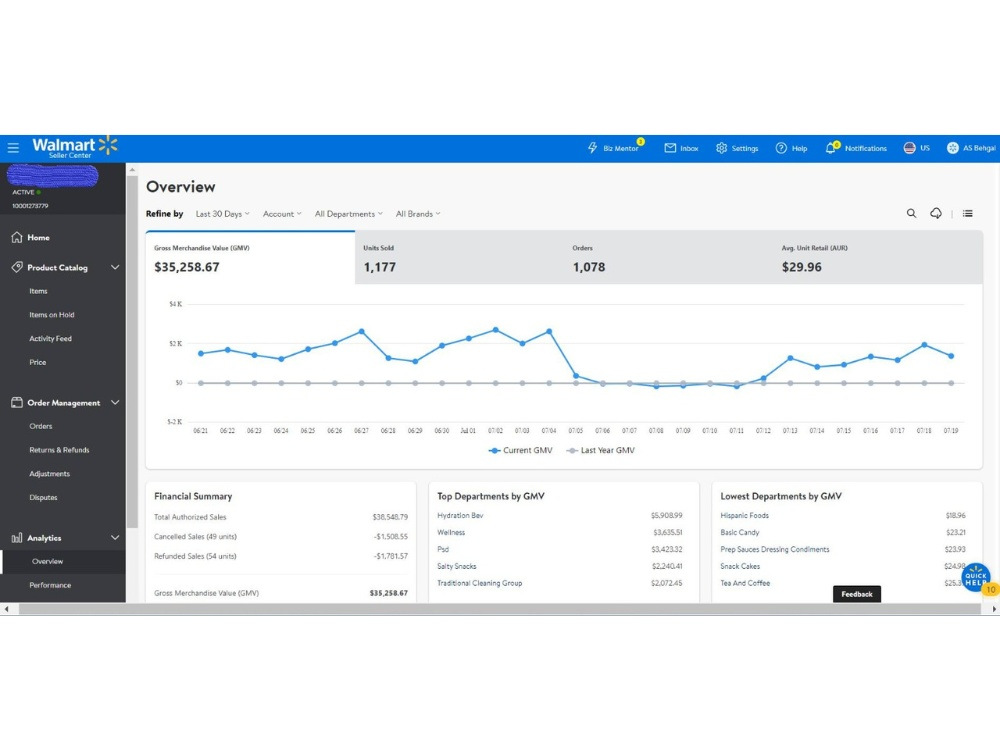Click the Analytics bar chart icon
The image size is (1000, 750).
pyautogui.click(x=17, y=538)
